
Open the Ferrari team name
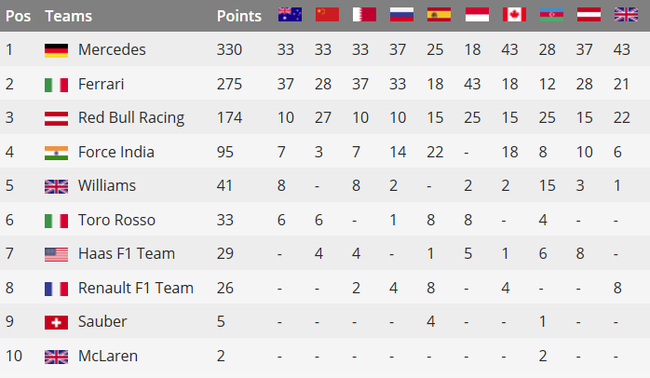coord(101,84)
